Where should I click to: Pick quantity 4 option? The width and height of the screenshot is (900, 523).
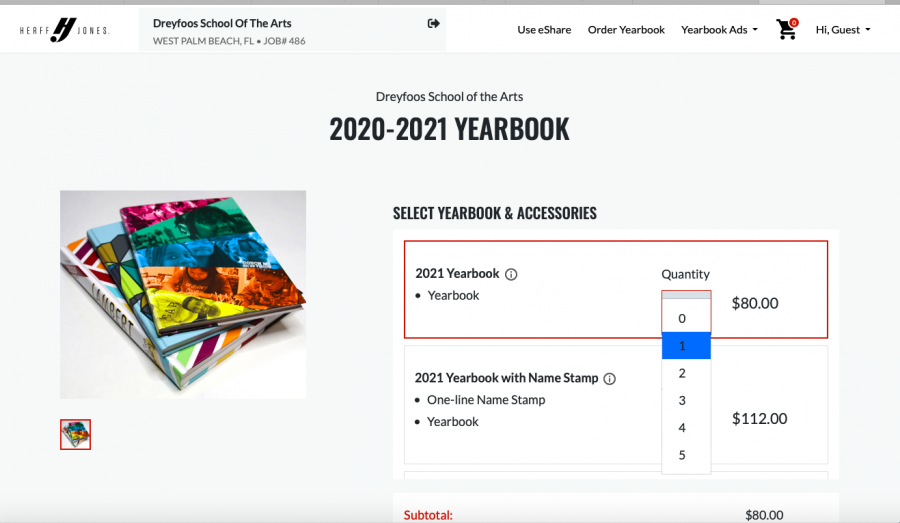point(686,428)
